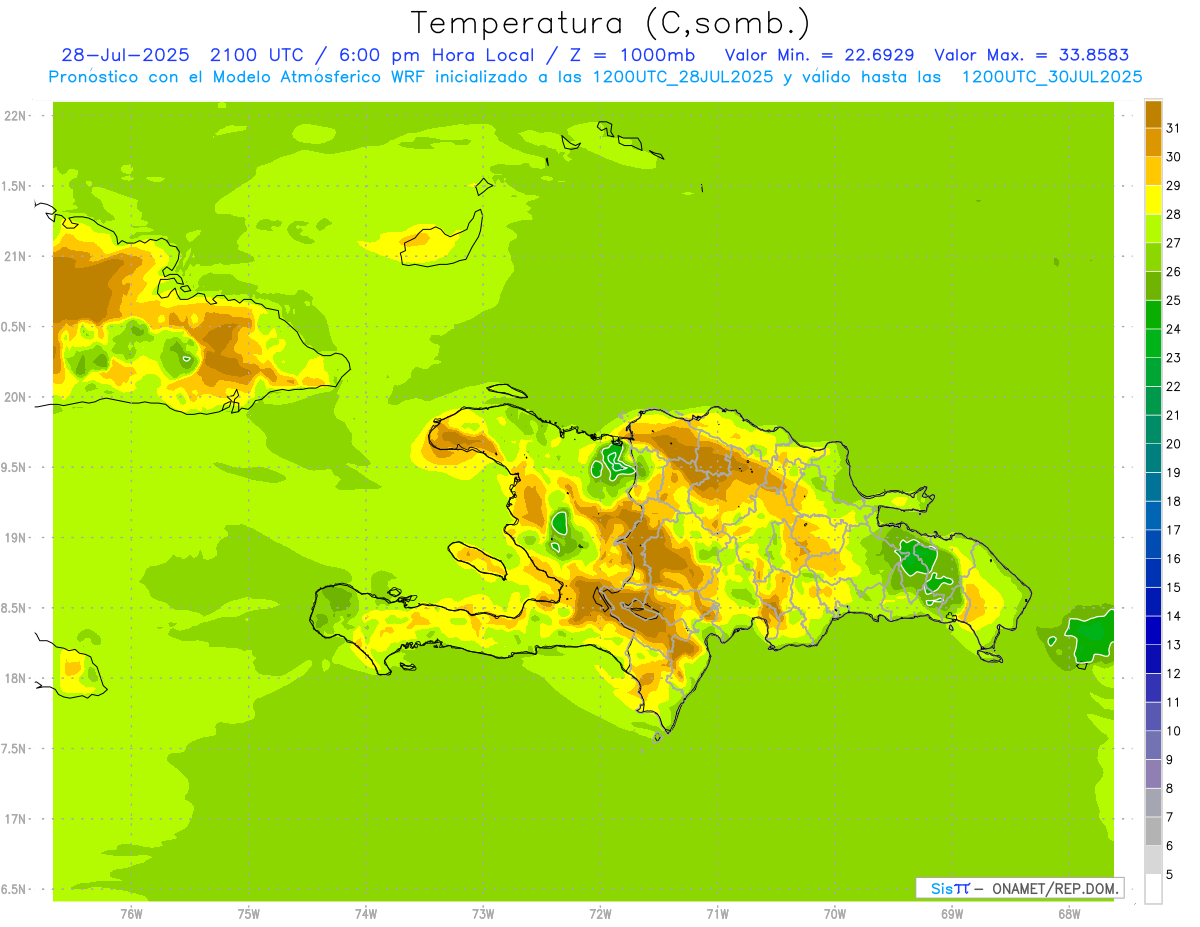Click the '21N' latitude axis label
1200x927 pixels.
[x=15, y=256]
